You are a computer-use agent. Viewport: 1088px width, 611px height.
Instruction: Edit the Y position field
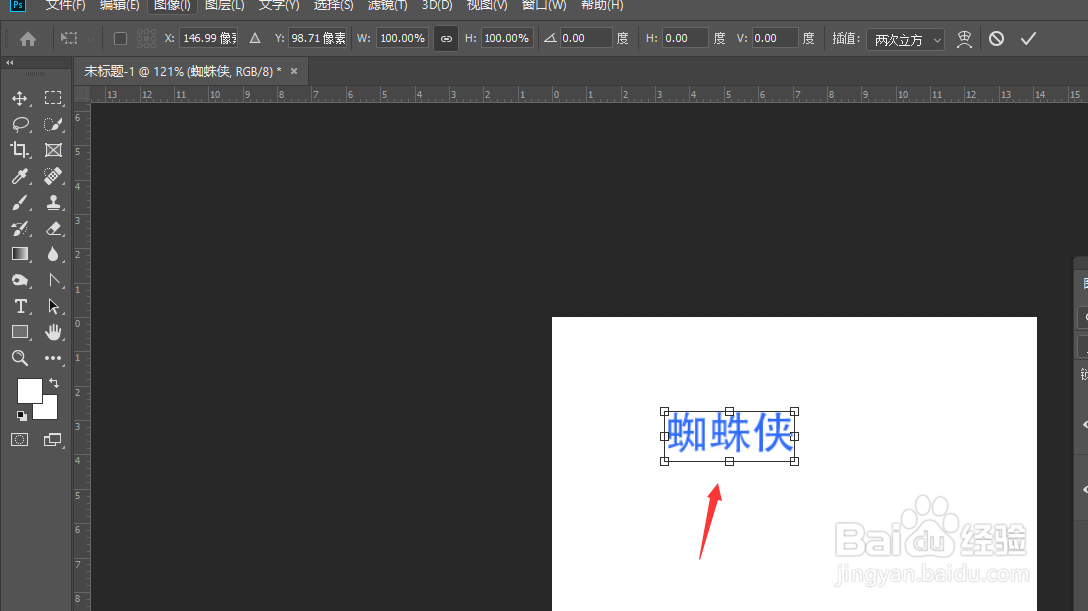click(318, 38)
